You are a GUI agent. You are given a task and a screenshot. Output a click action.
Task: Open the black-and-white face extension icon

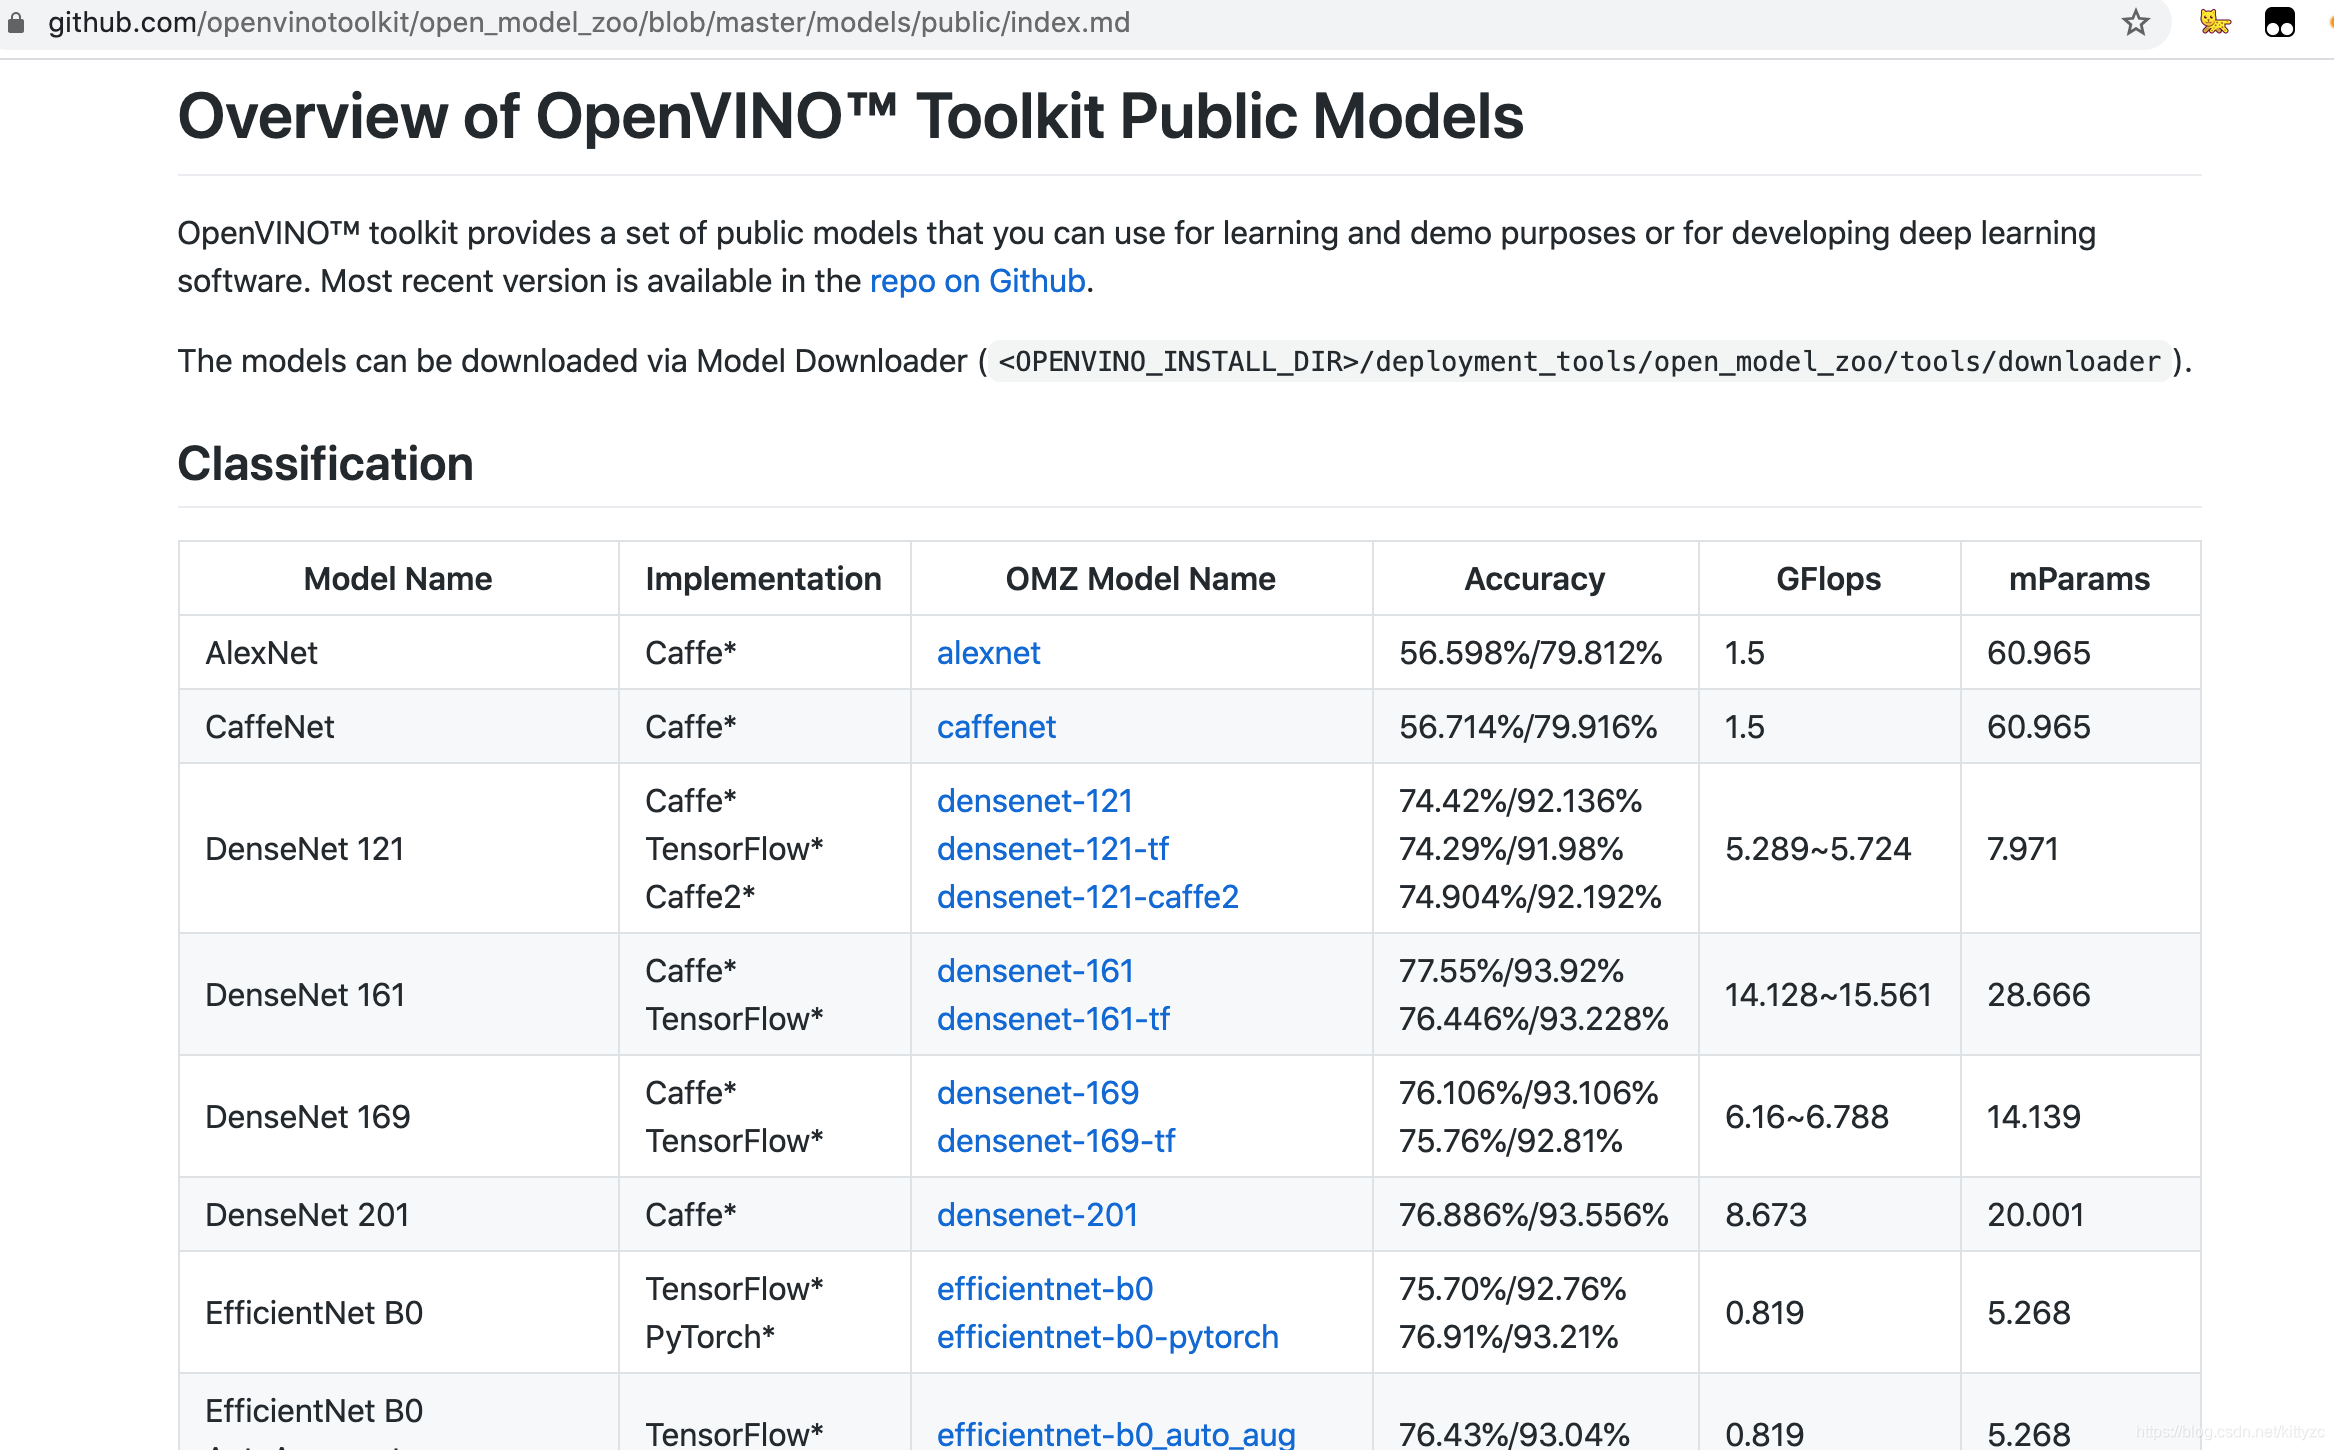(2279, 22)
